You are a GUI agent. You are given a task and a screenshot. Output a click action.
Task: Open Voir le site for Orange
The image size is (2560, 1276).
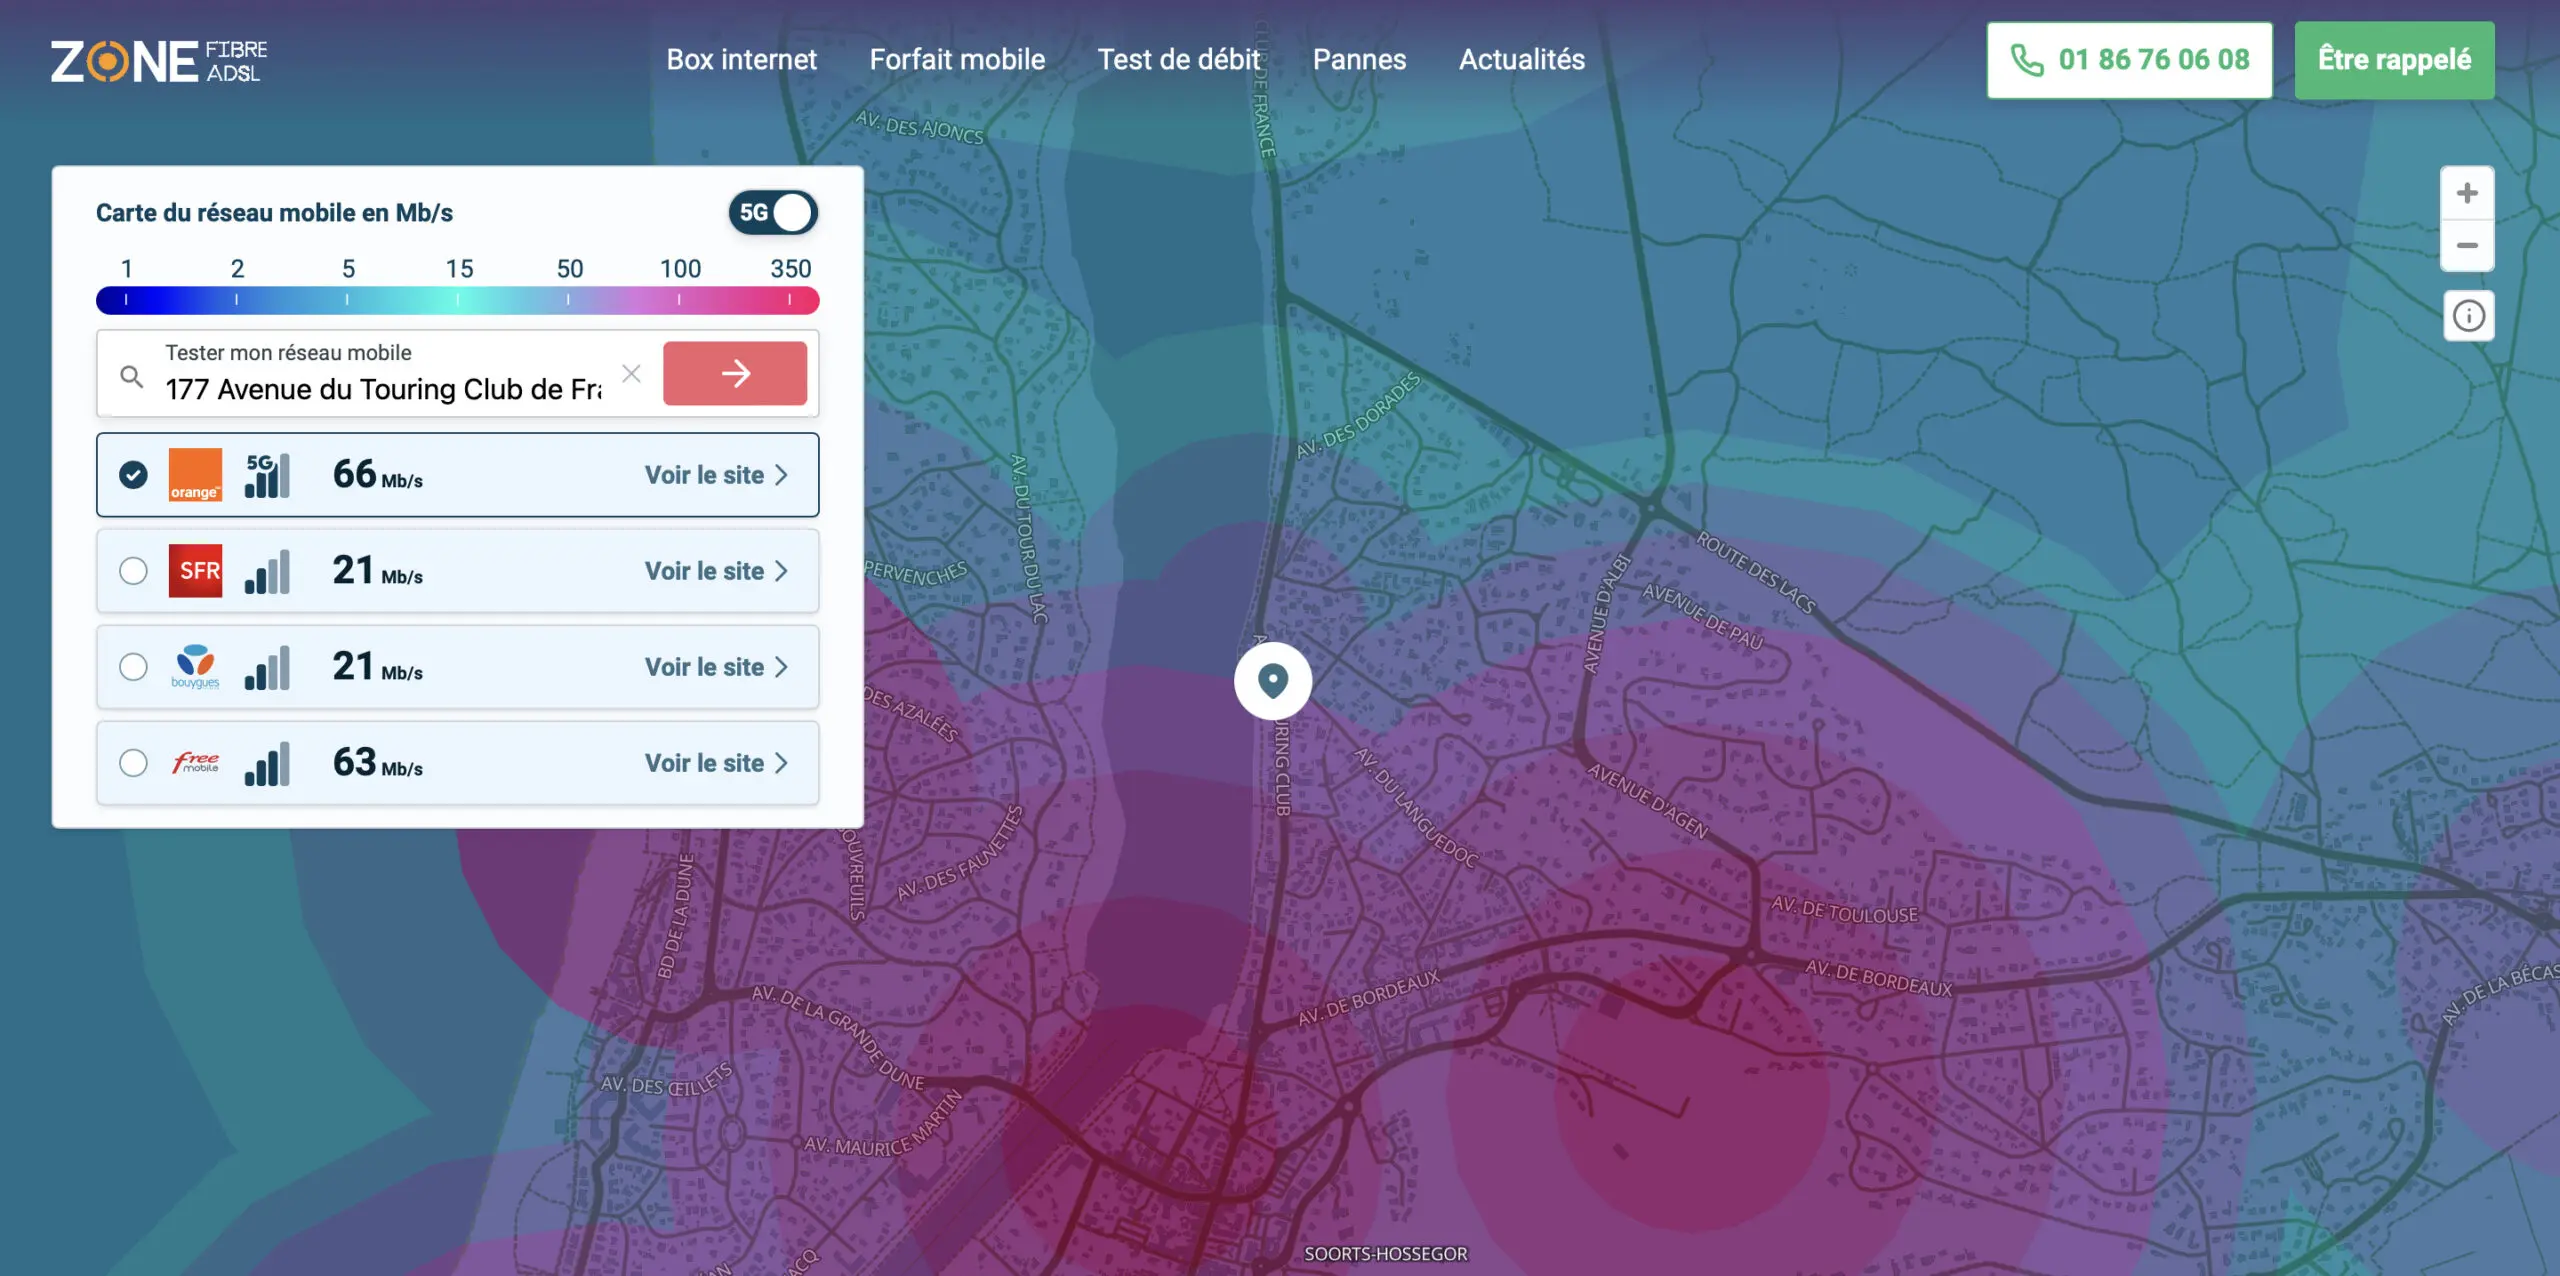[716, 475]
